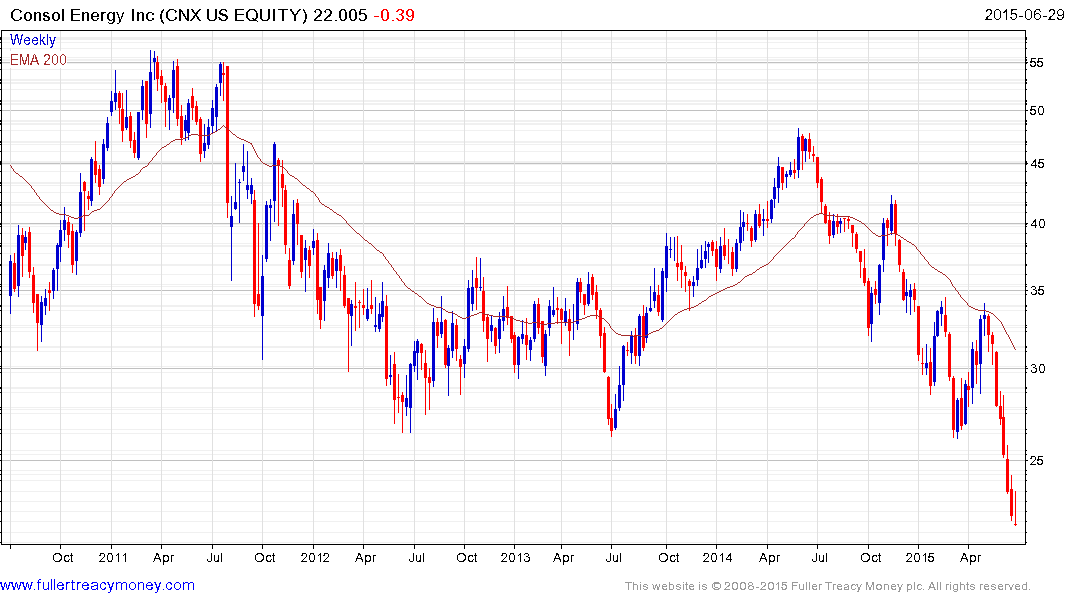This screenshot has height=600, width=1075.
Task: Click the 2011 year label on time axis
Action: click(113, 557)
